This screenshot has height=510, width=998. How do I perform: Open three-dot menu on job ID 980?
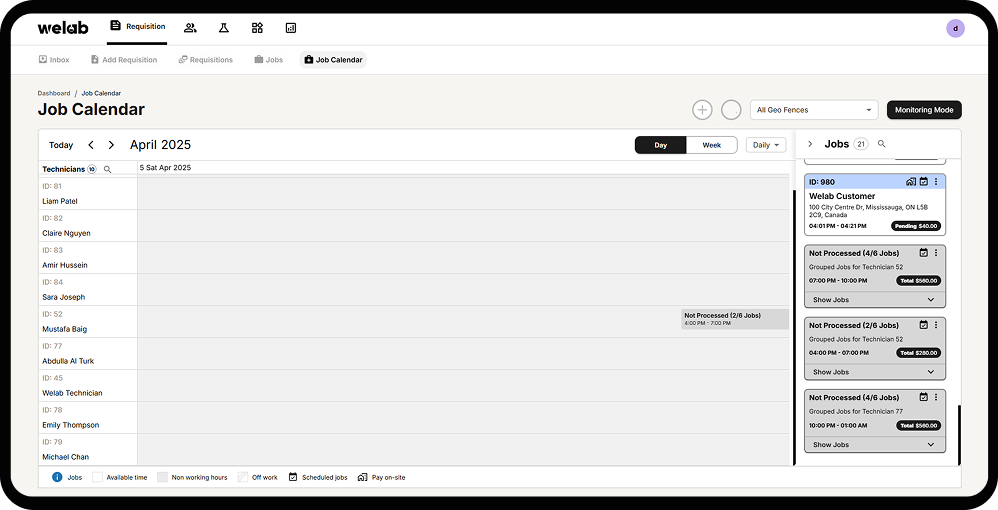pos(936,182)
